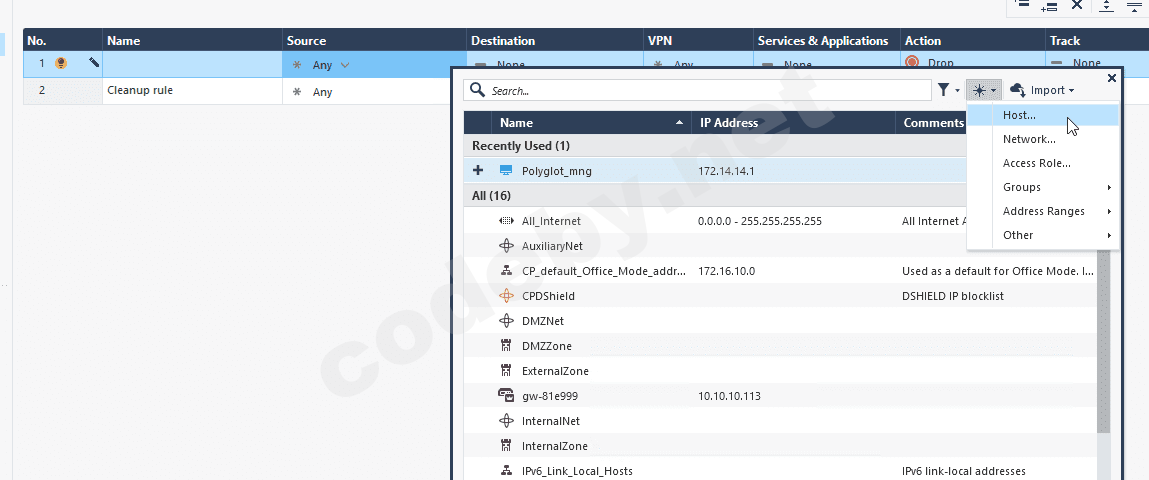1149x480 pixels.
Task: Click IP address 10.10.10.113
Action: [729, 396]
